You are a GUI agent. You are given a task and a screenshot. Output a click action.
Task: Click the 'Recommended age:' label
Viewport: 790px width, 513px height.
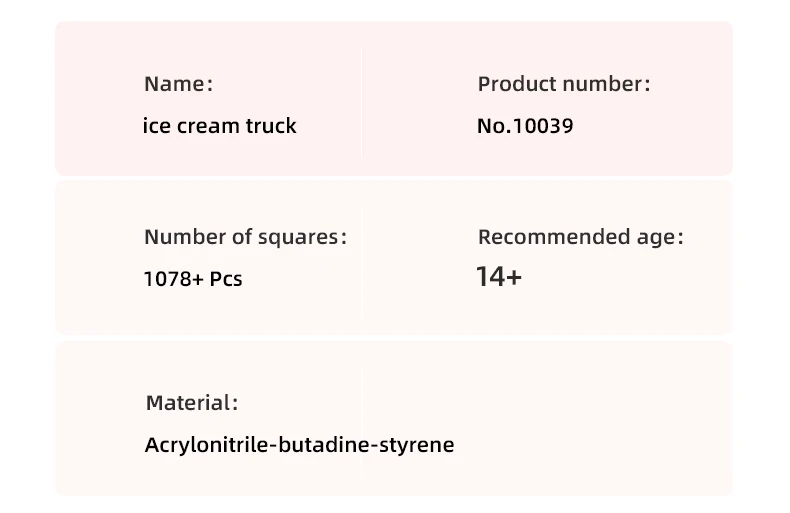click(580, 237)
